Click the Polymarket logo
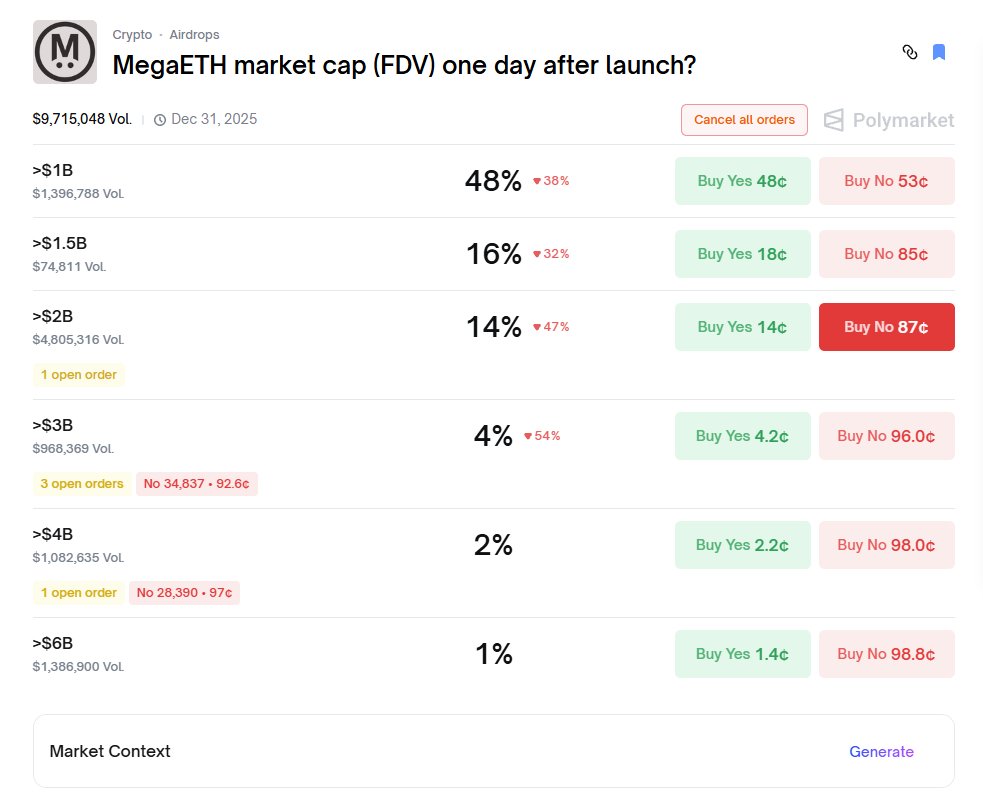This screenshot has width=983, height=800. point(889,120)
